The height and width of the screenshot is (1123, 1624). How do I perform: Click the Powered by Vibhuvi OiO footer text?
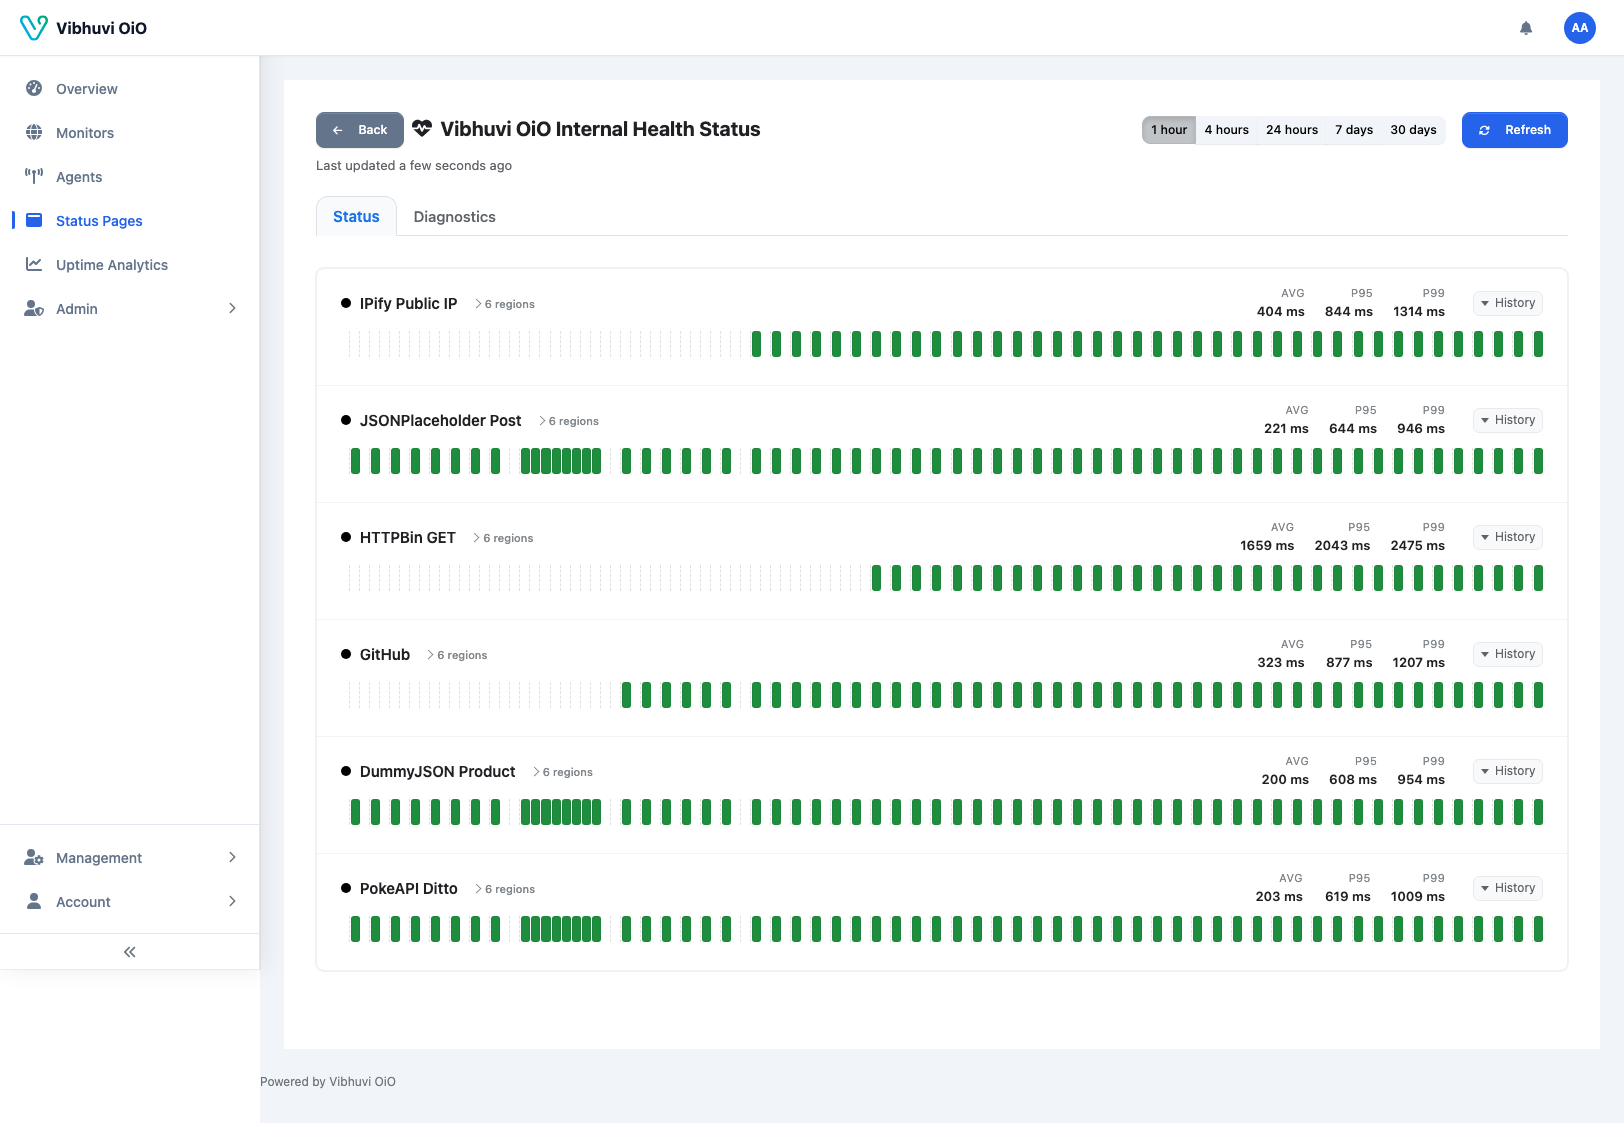point(328,1081)
